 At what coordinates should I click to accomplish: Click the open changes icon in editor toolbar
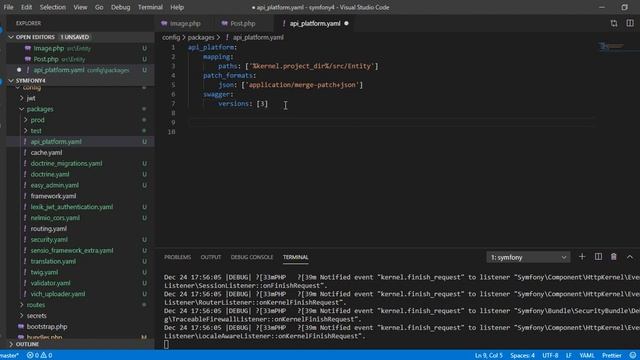pos(614,24)
